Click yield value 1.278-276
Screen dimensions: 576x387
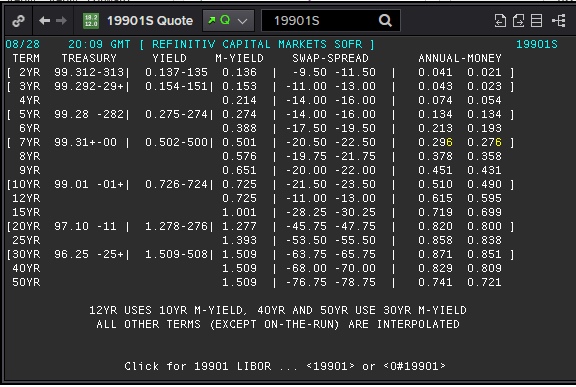[176, 226]
